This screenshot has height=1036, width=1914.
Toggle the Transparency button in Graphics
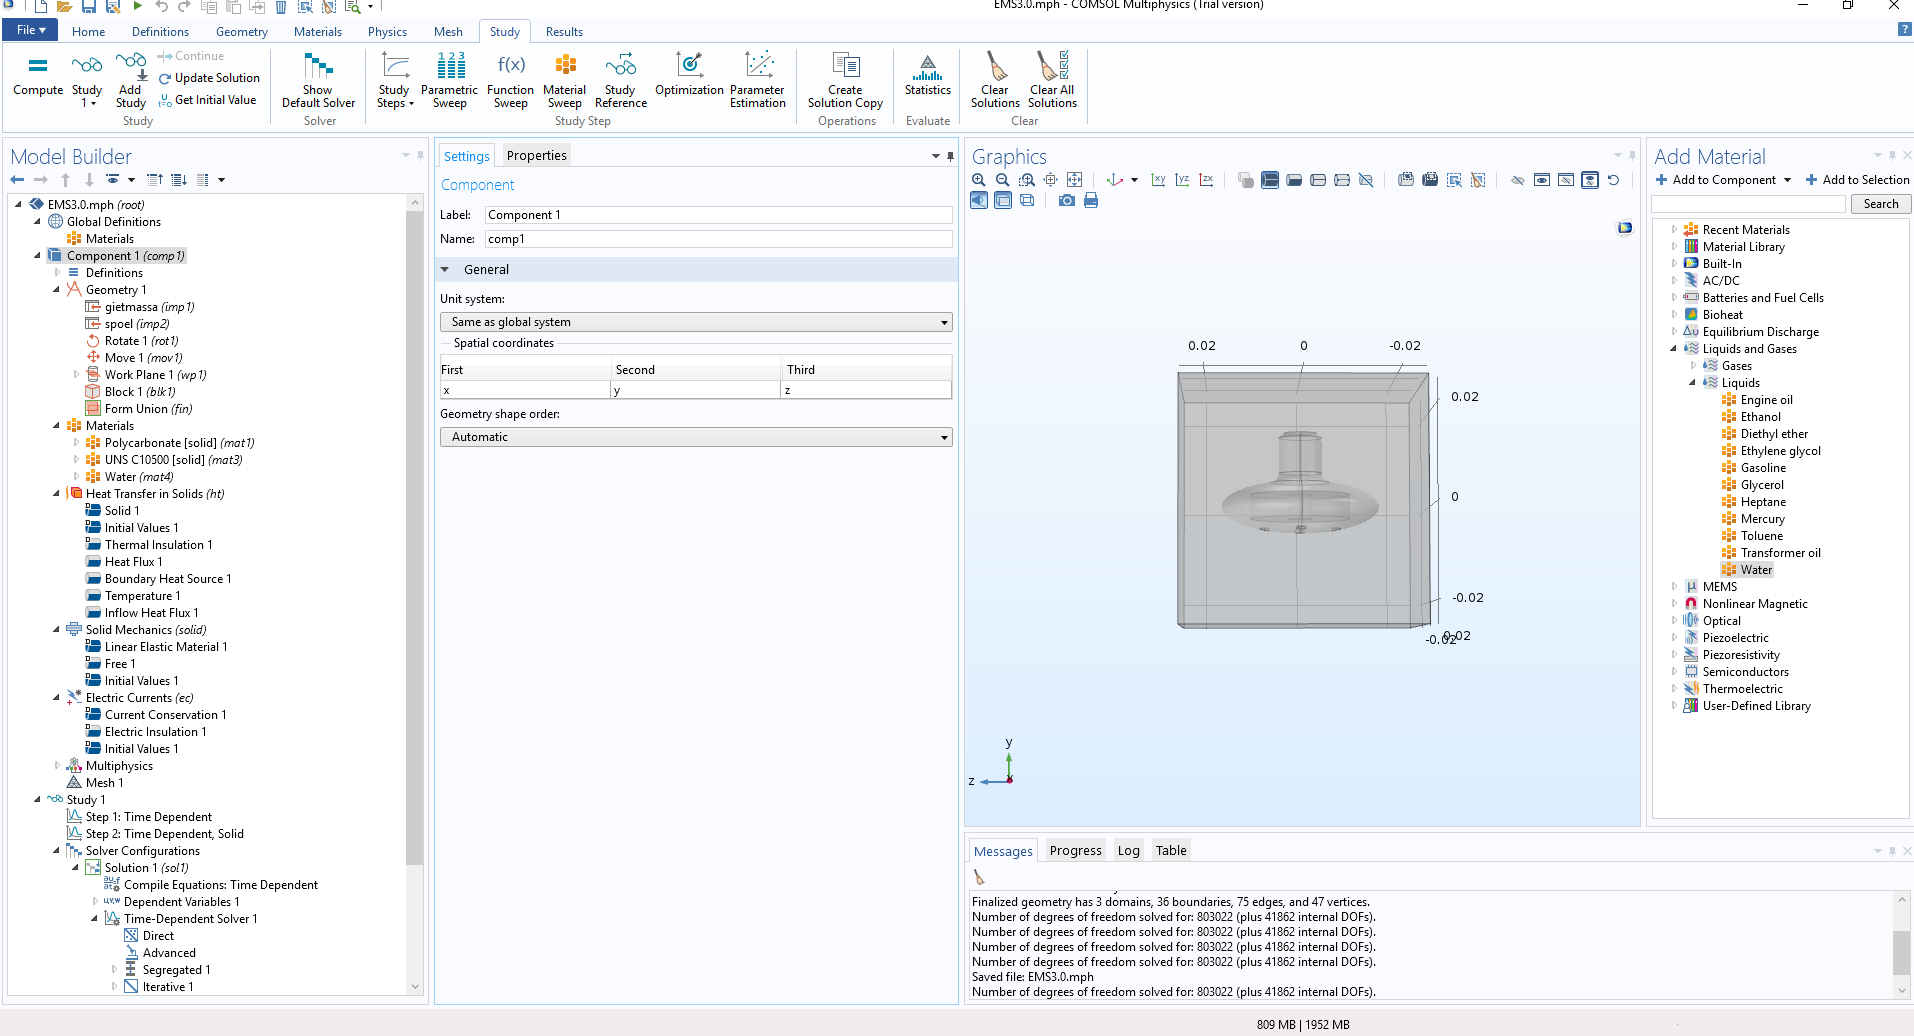pos(1003,201)
